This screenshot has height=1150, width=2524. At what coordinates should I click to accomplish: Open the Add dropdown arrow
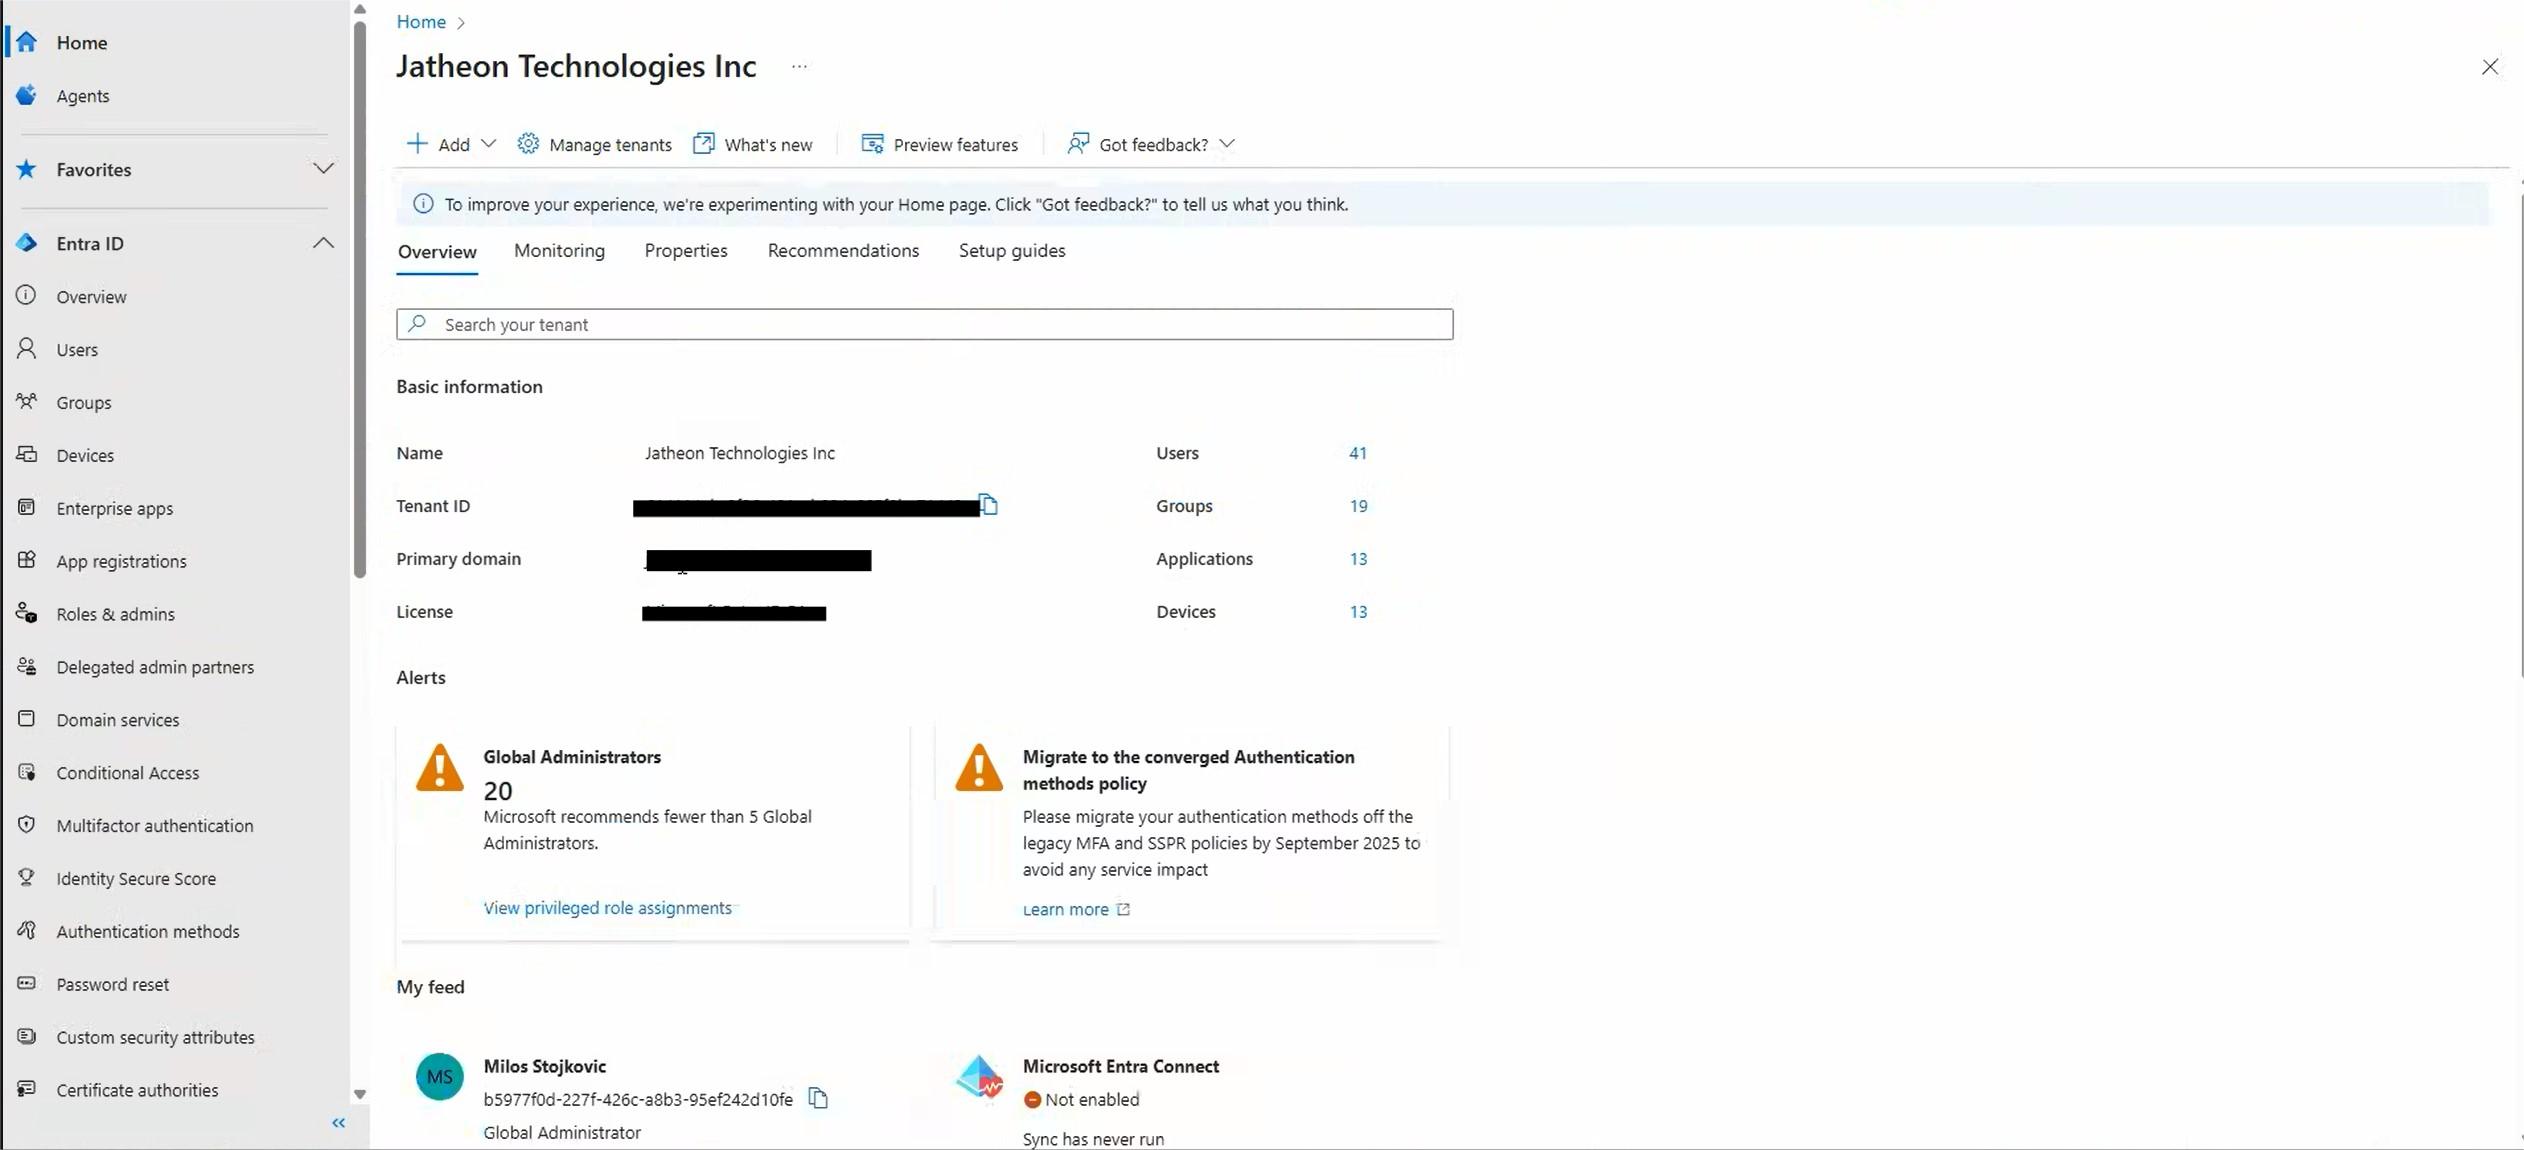[x=488, y=144]
